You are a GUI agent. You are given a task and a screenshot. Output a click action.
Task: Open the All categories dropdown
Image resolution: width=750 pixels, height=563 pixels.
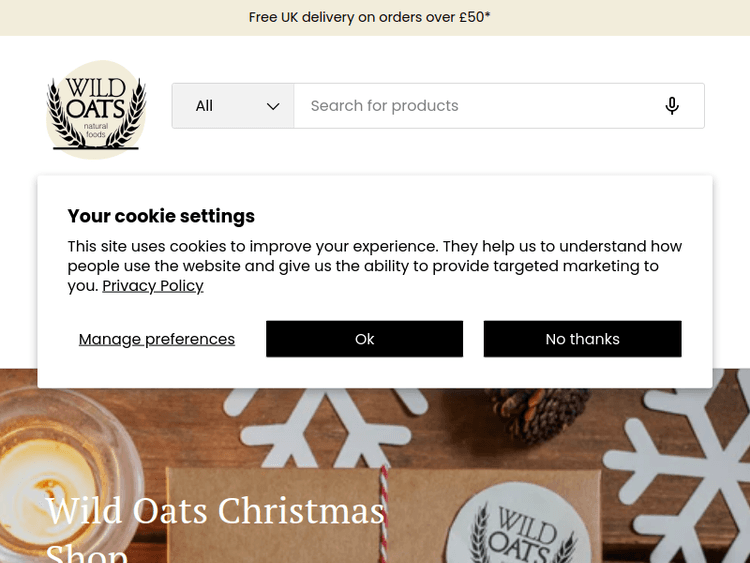232,106
